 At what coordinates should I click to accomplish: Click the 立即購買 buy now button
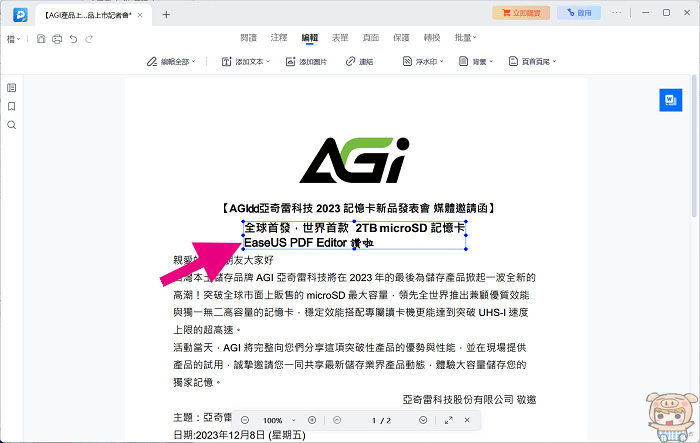coord(521,13)
